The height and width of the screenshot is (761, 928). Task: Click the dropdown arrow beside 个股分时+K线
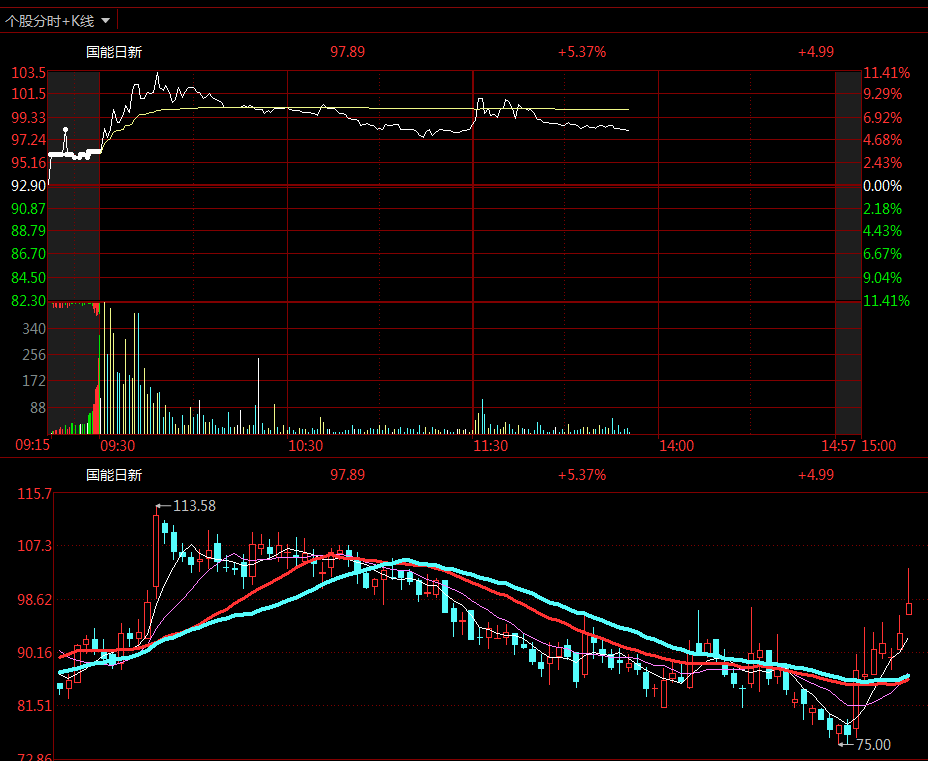tap(106, 20)
